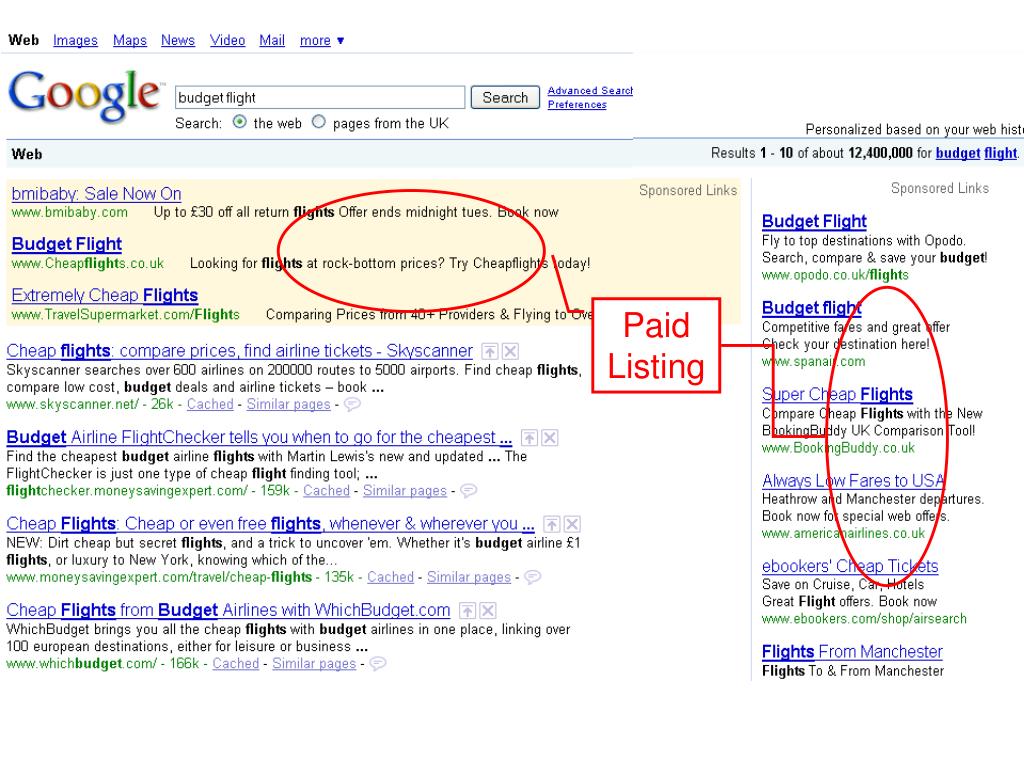
Task: Open 'Extremely Cheap Flights' sponsored link
Action: pyautogui.click(x=104, y=296)
